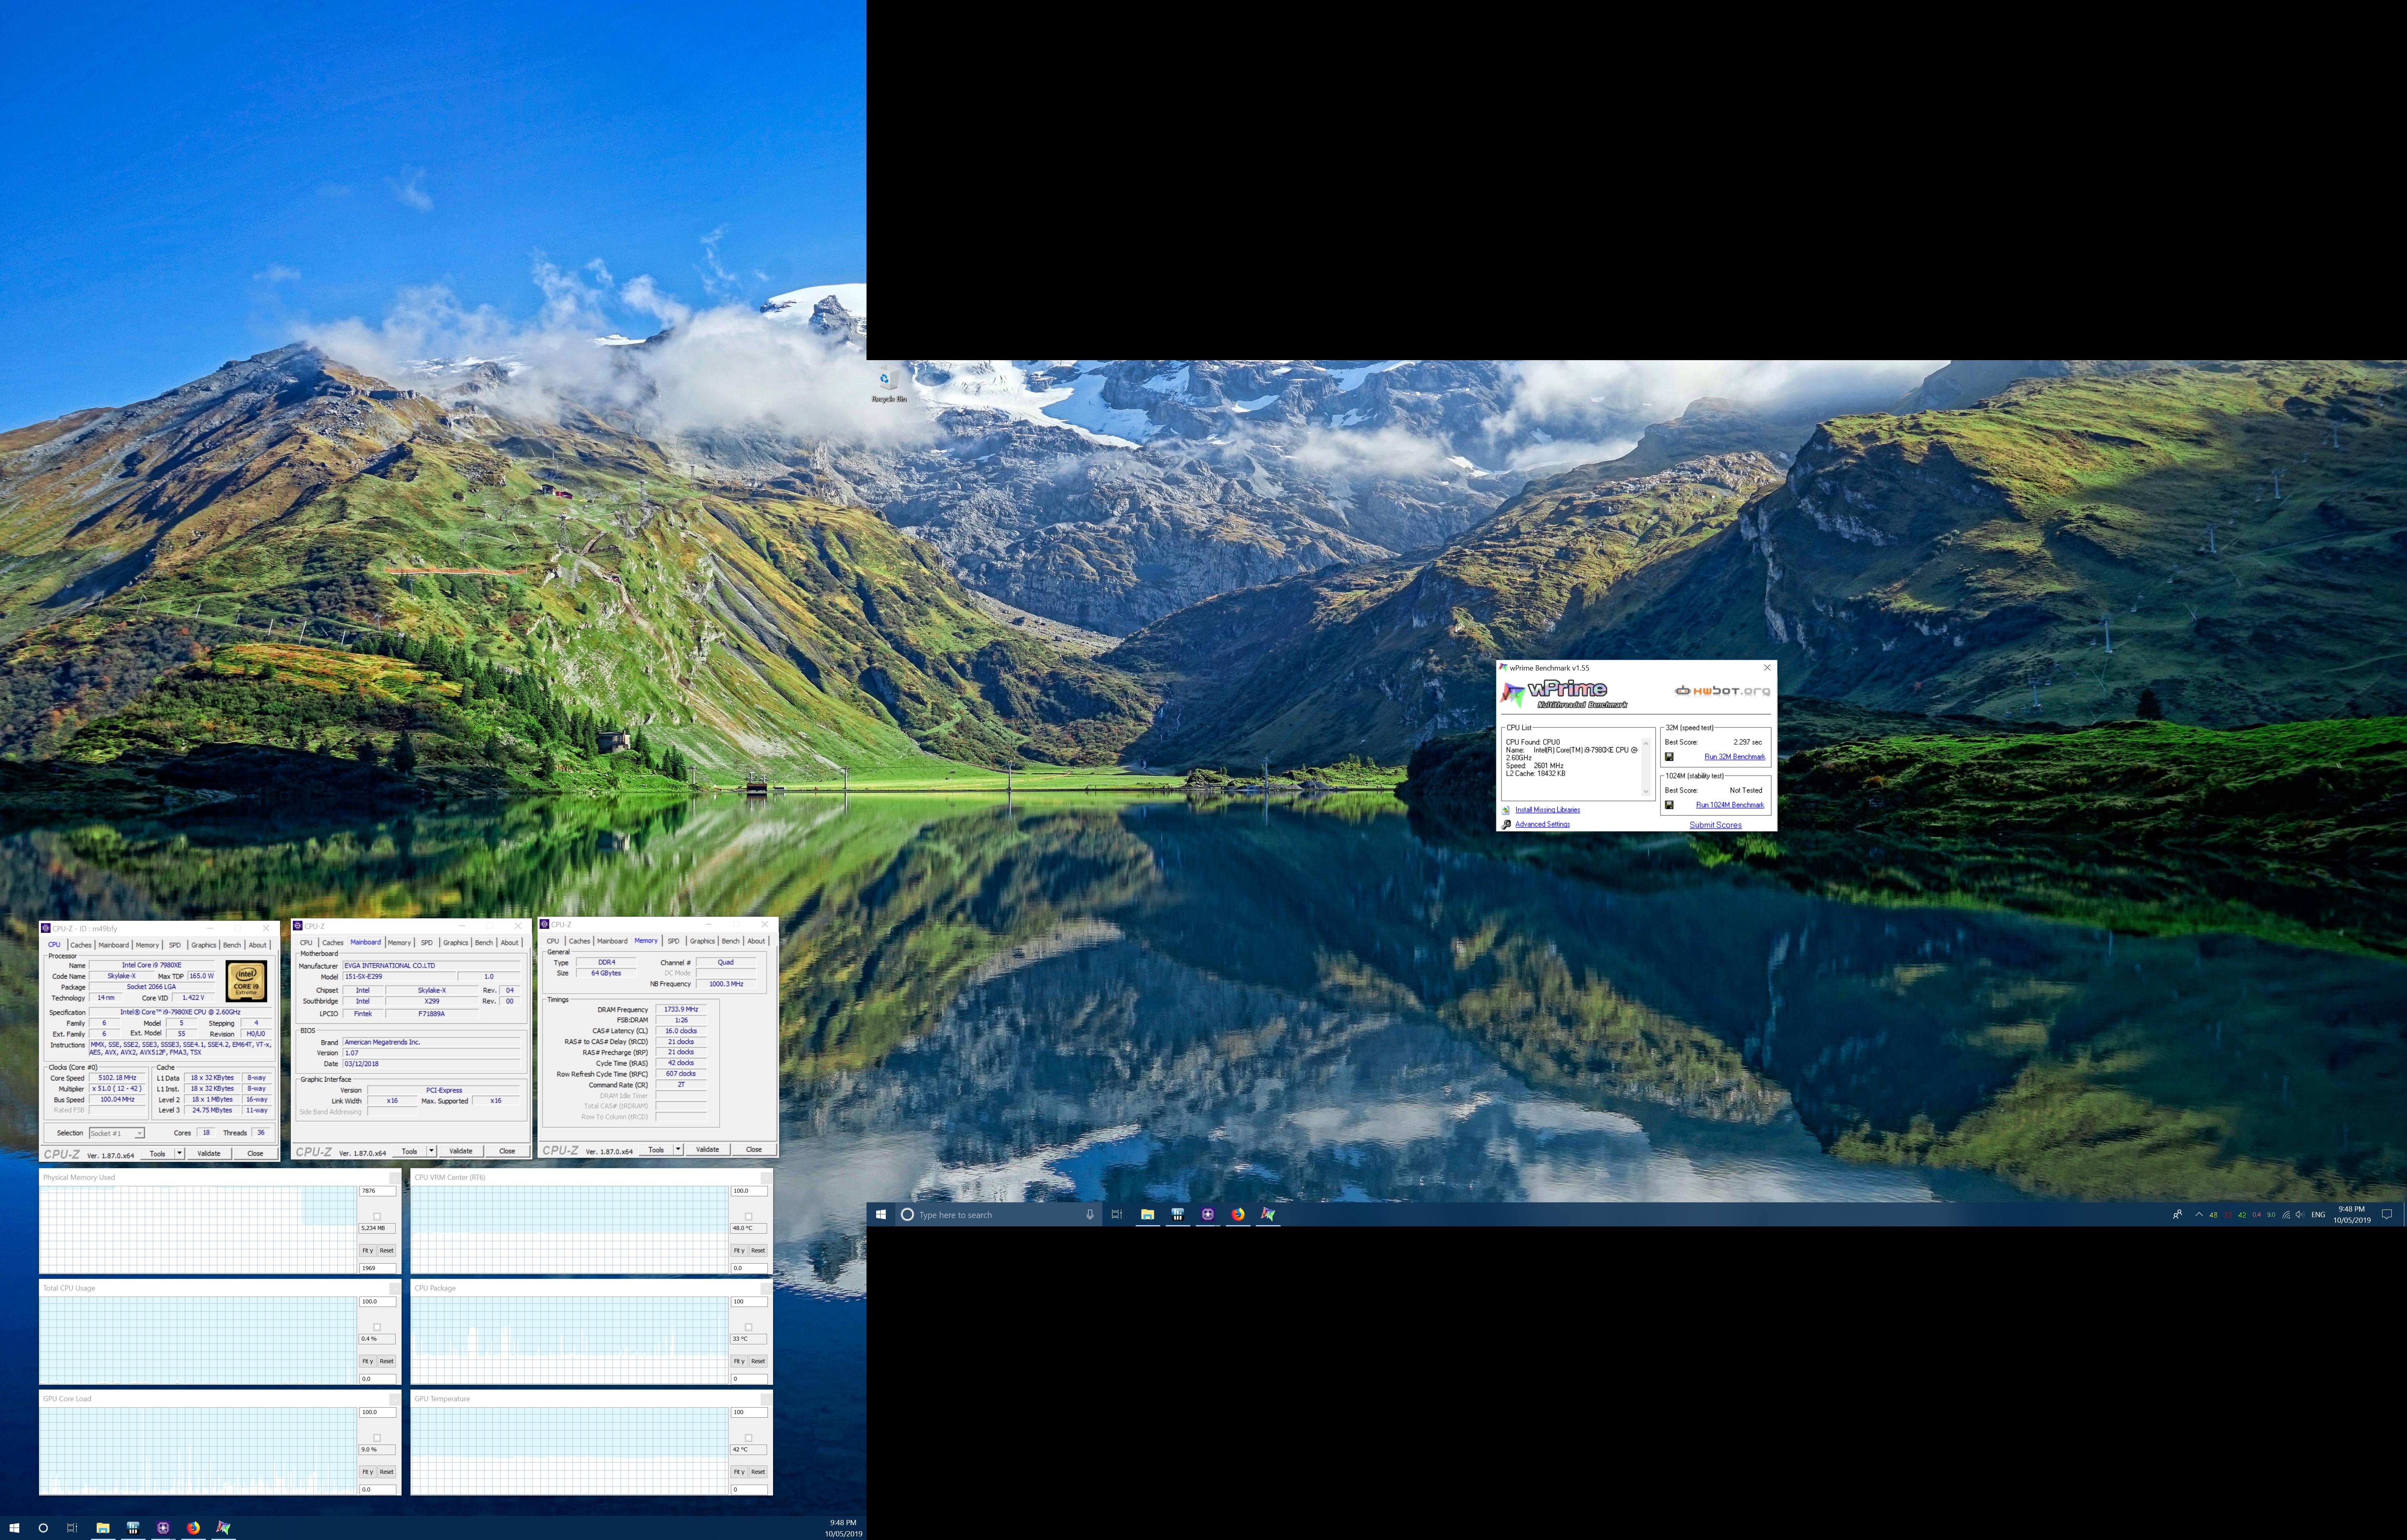Open Firefox on the right monitor taskbar

1238,1214
